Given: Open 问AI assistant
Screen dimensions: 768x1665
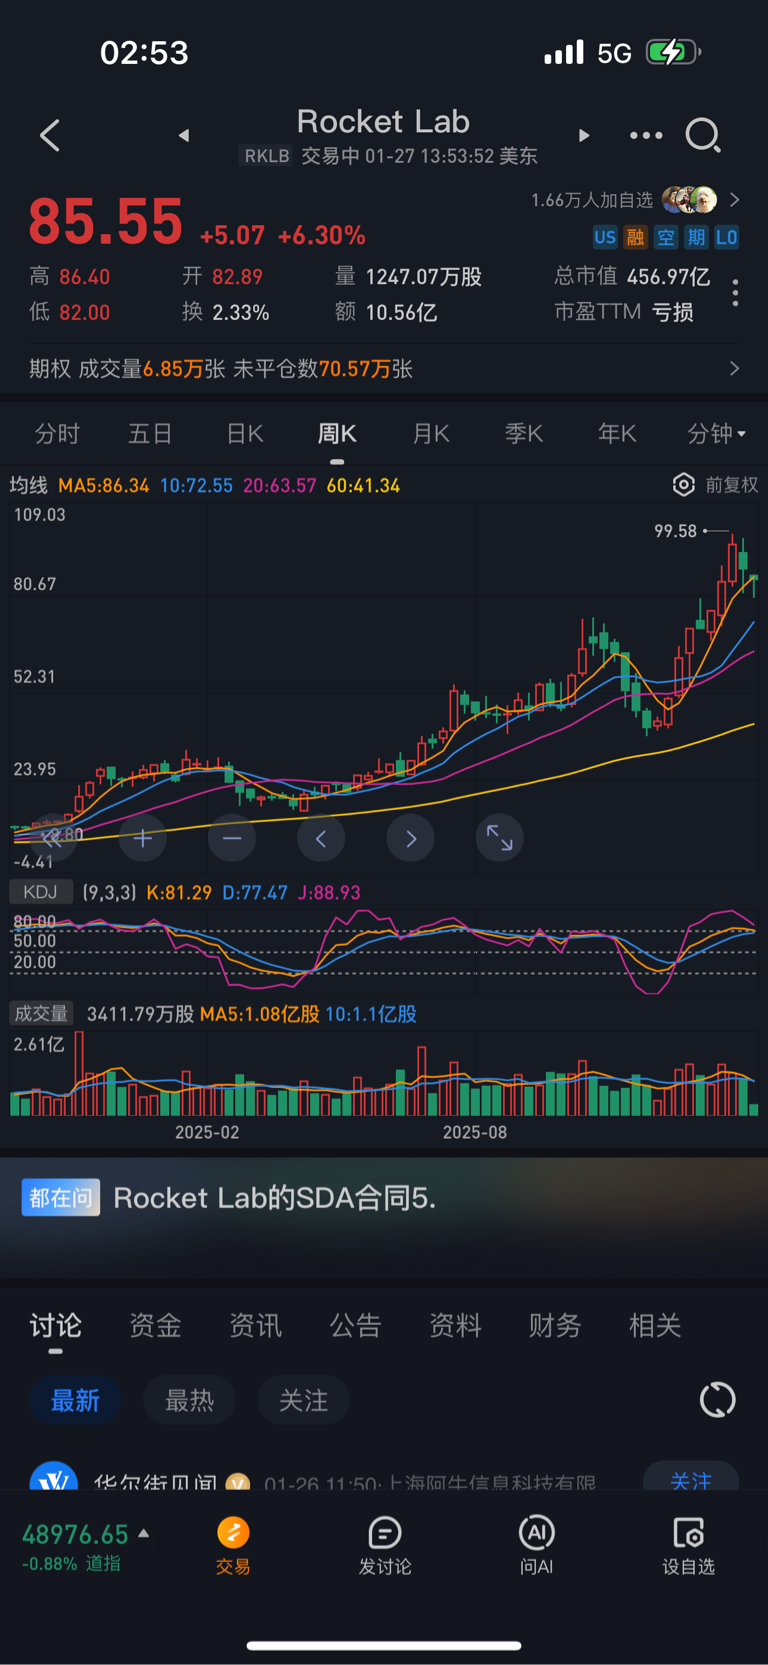Looking at the screenshot, I should coord(536,1546).
